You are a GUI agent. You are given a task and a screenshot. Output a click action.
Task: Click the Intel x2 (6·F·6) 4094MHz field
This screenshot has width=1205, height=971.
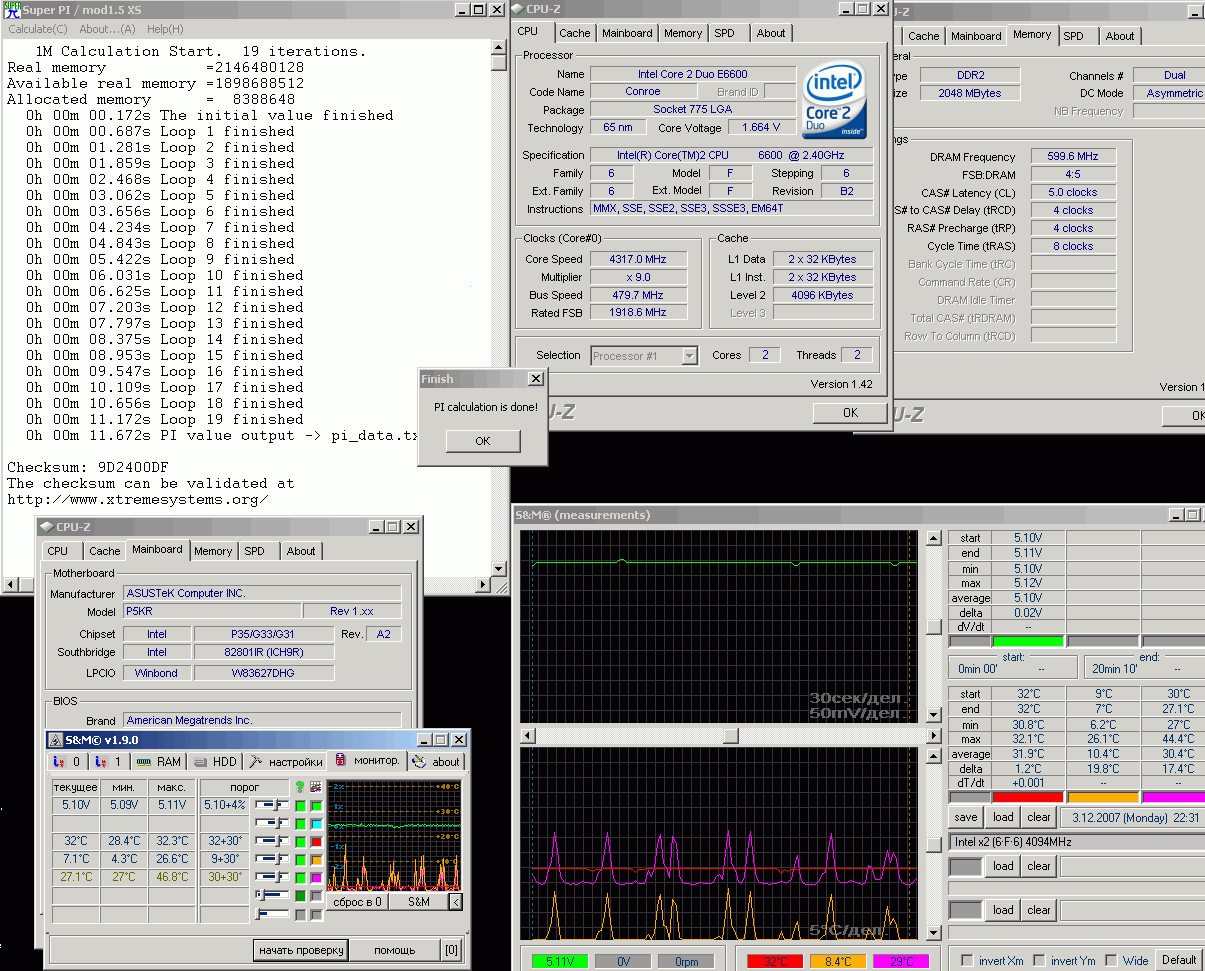[x=1077, y=842]
